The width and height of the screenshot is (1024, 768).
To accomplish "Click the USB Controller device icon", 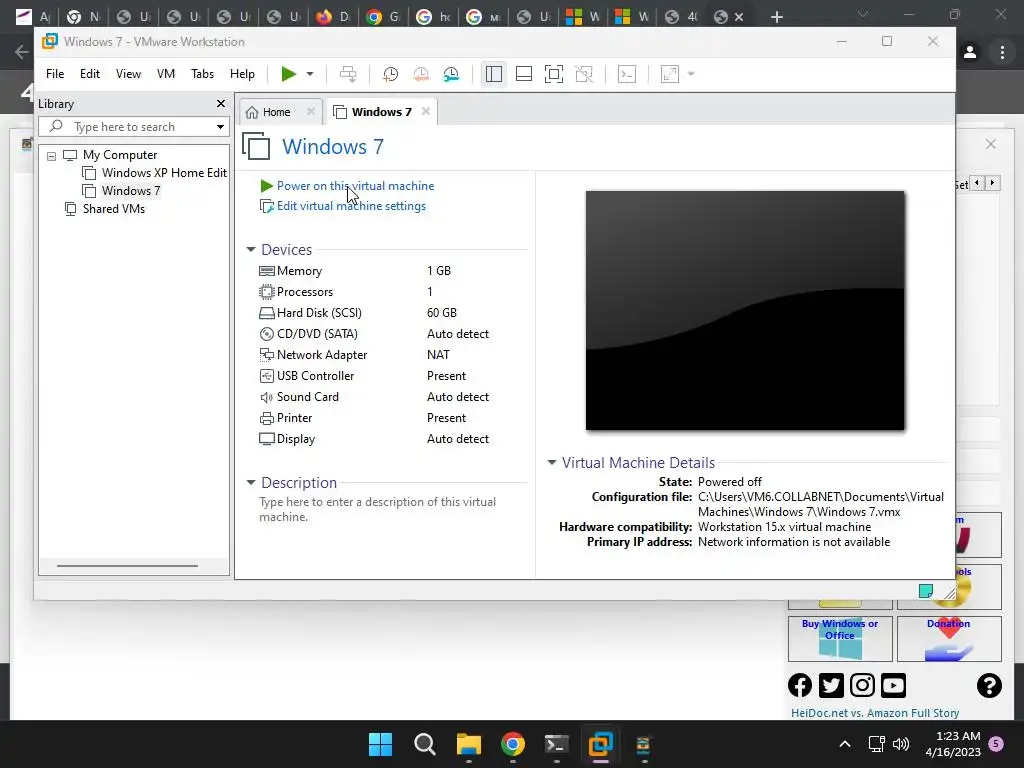I will point(266,376).
